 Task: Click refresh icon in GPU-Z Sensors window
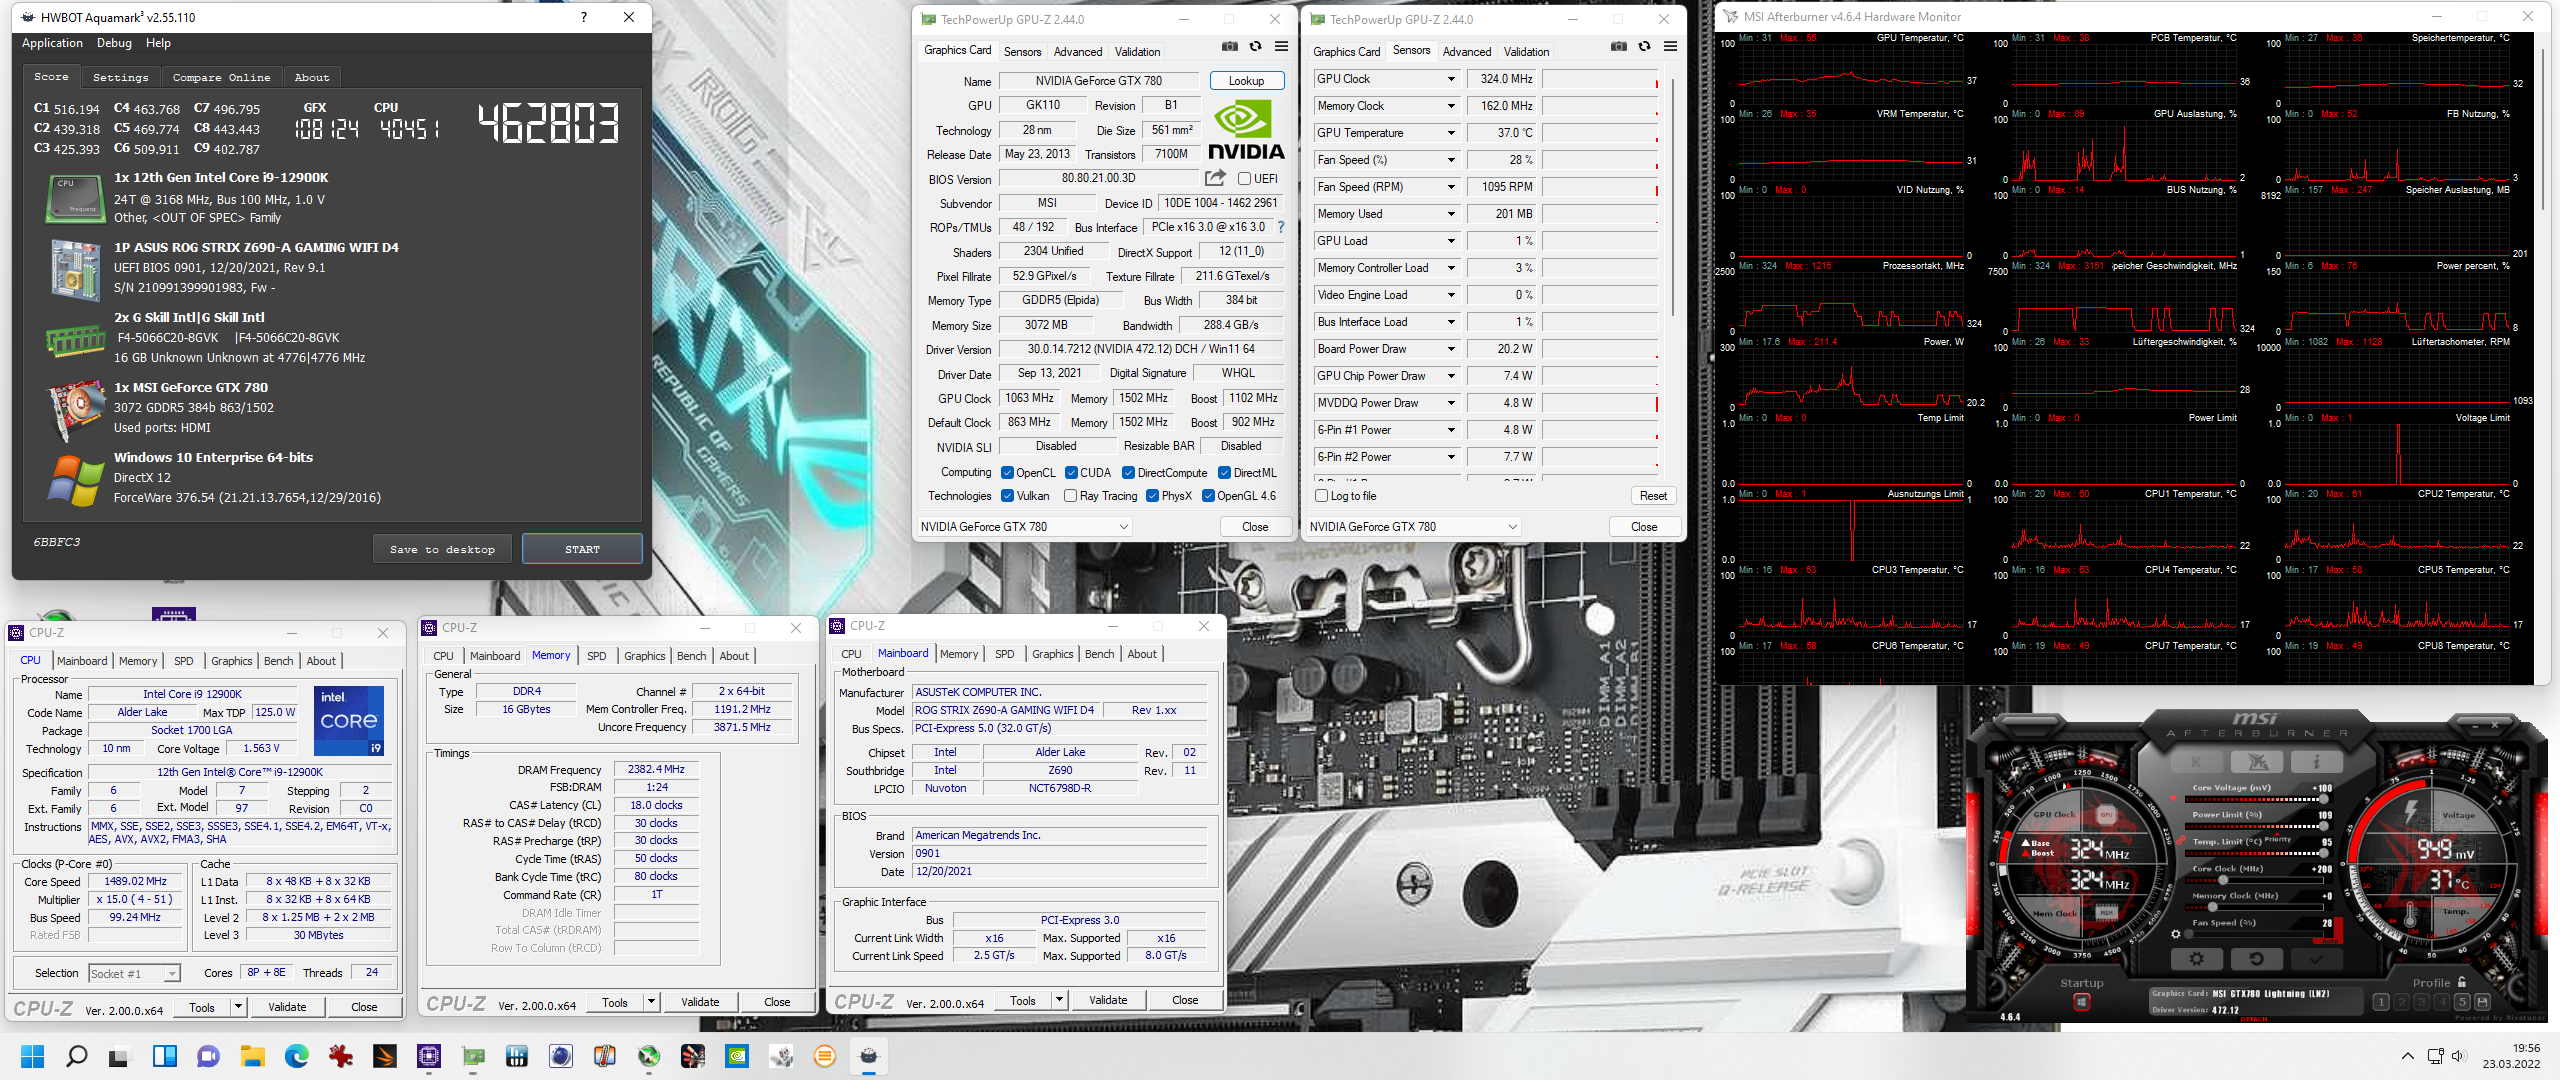[1645, 47]
